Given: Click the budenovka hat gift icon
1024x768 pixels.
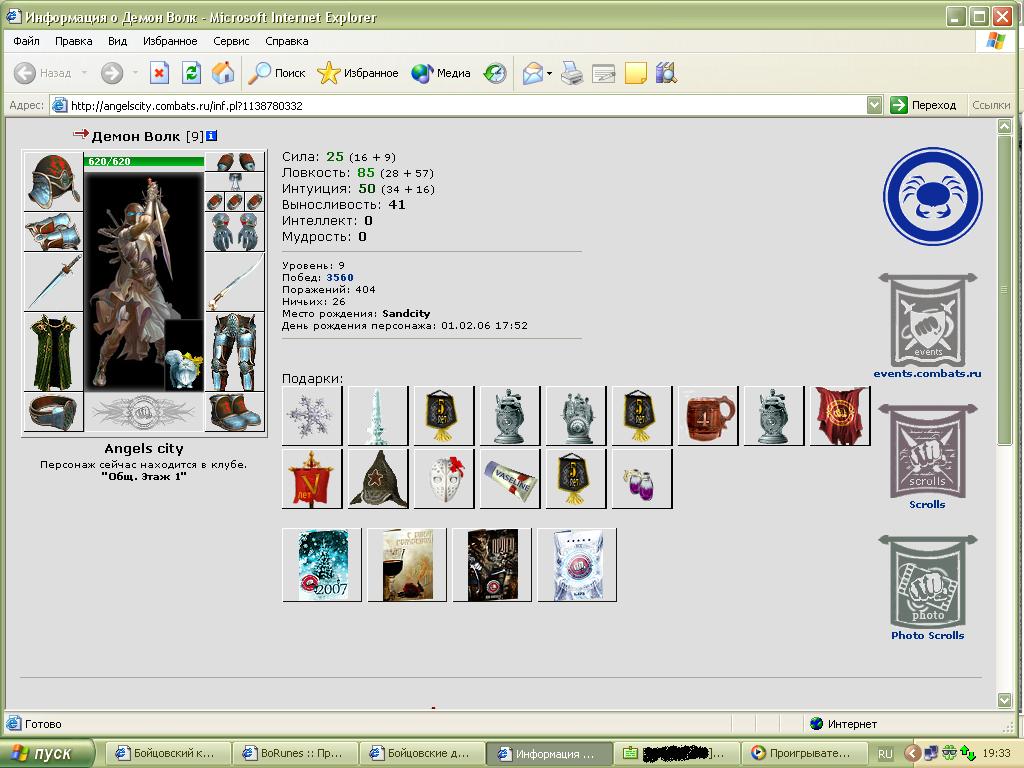Looking at the screenshot, I should point(378,479).
